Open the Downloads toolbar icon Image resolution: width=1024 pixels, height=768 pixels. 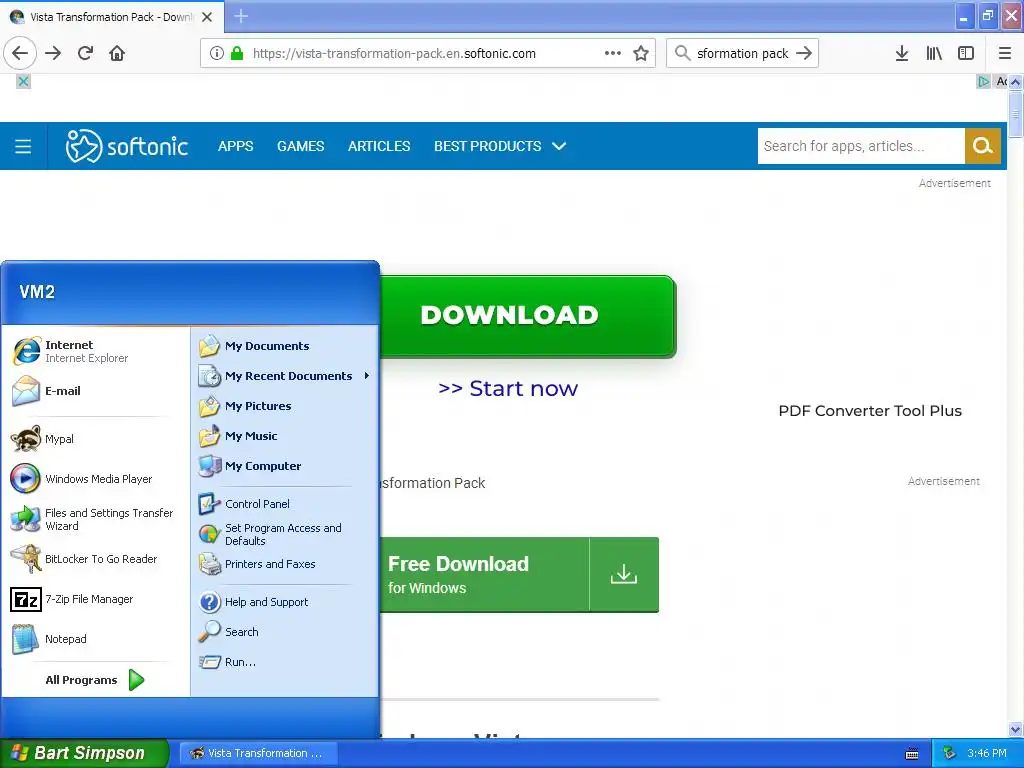click(x=902, y=54)
